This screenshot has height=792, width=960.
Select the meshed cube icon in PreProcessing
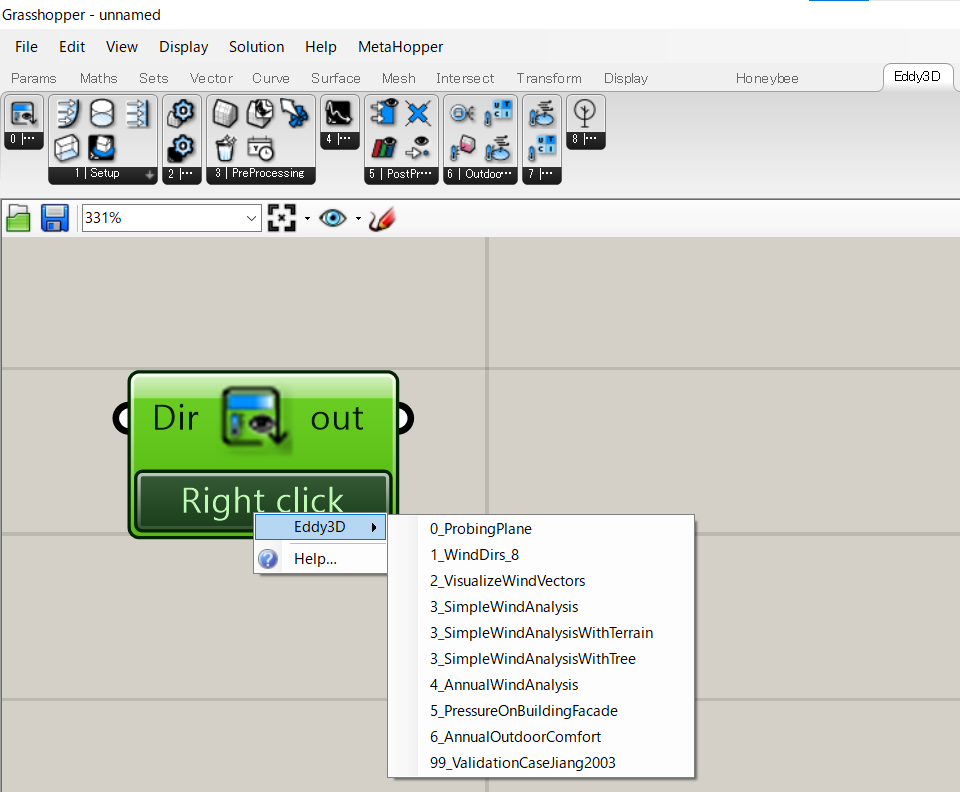225,113
